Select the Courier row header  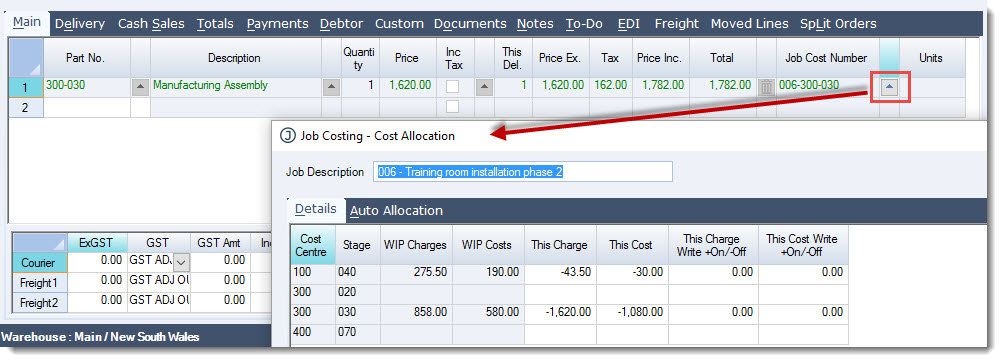(40, 262)
